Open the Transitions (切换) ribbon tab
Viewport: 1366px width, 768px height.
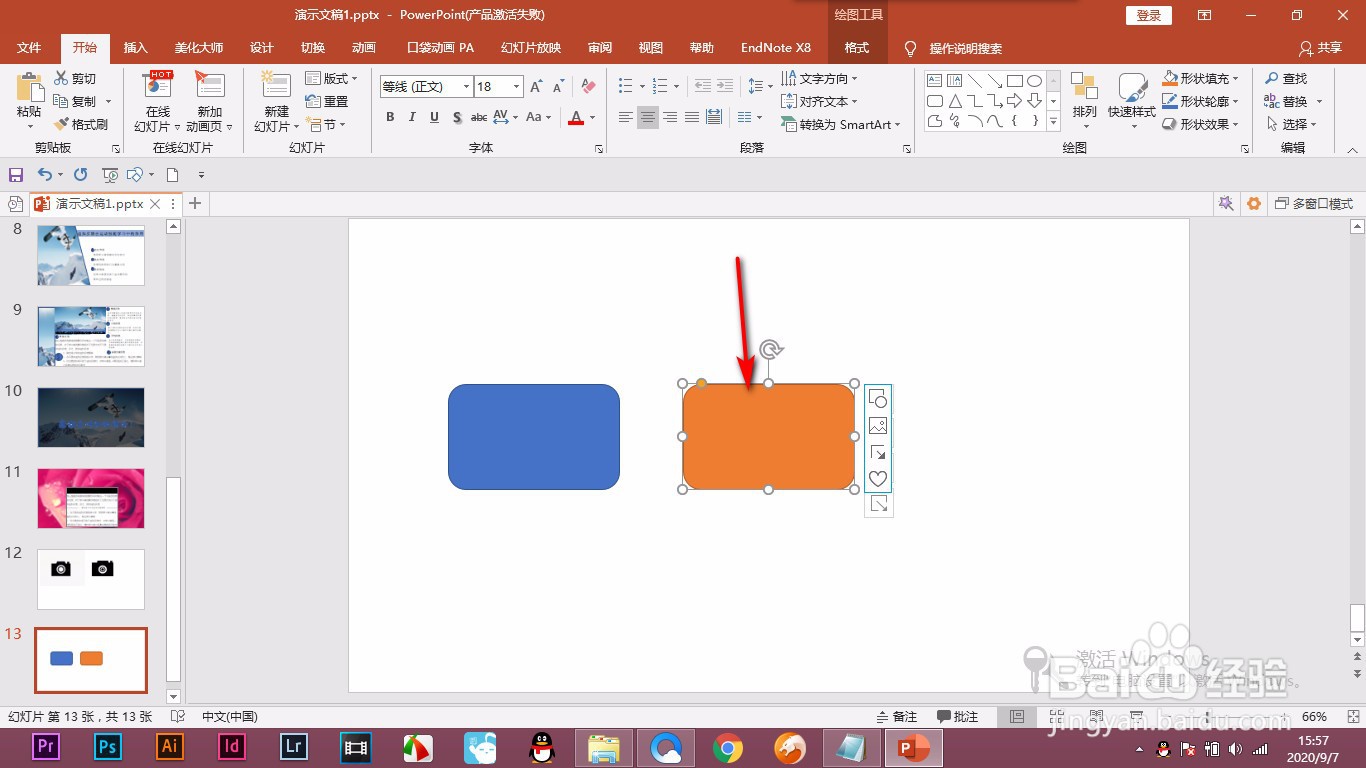pyautogui.click(x=313, y=48)
